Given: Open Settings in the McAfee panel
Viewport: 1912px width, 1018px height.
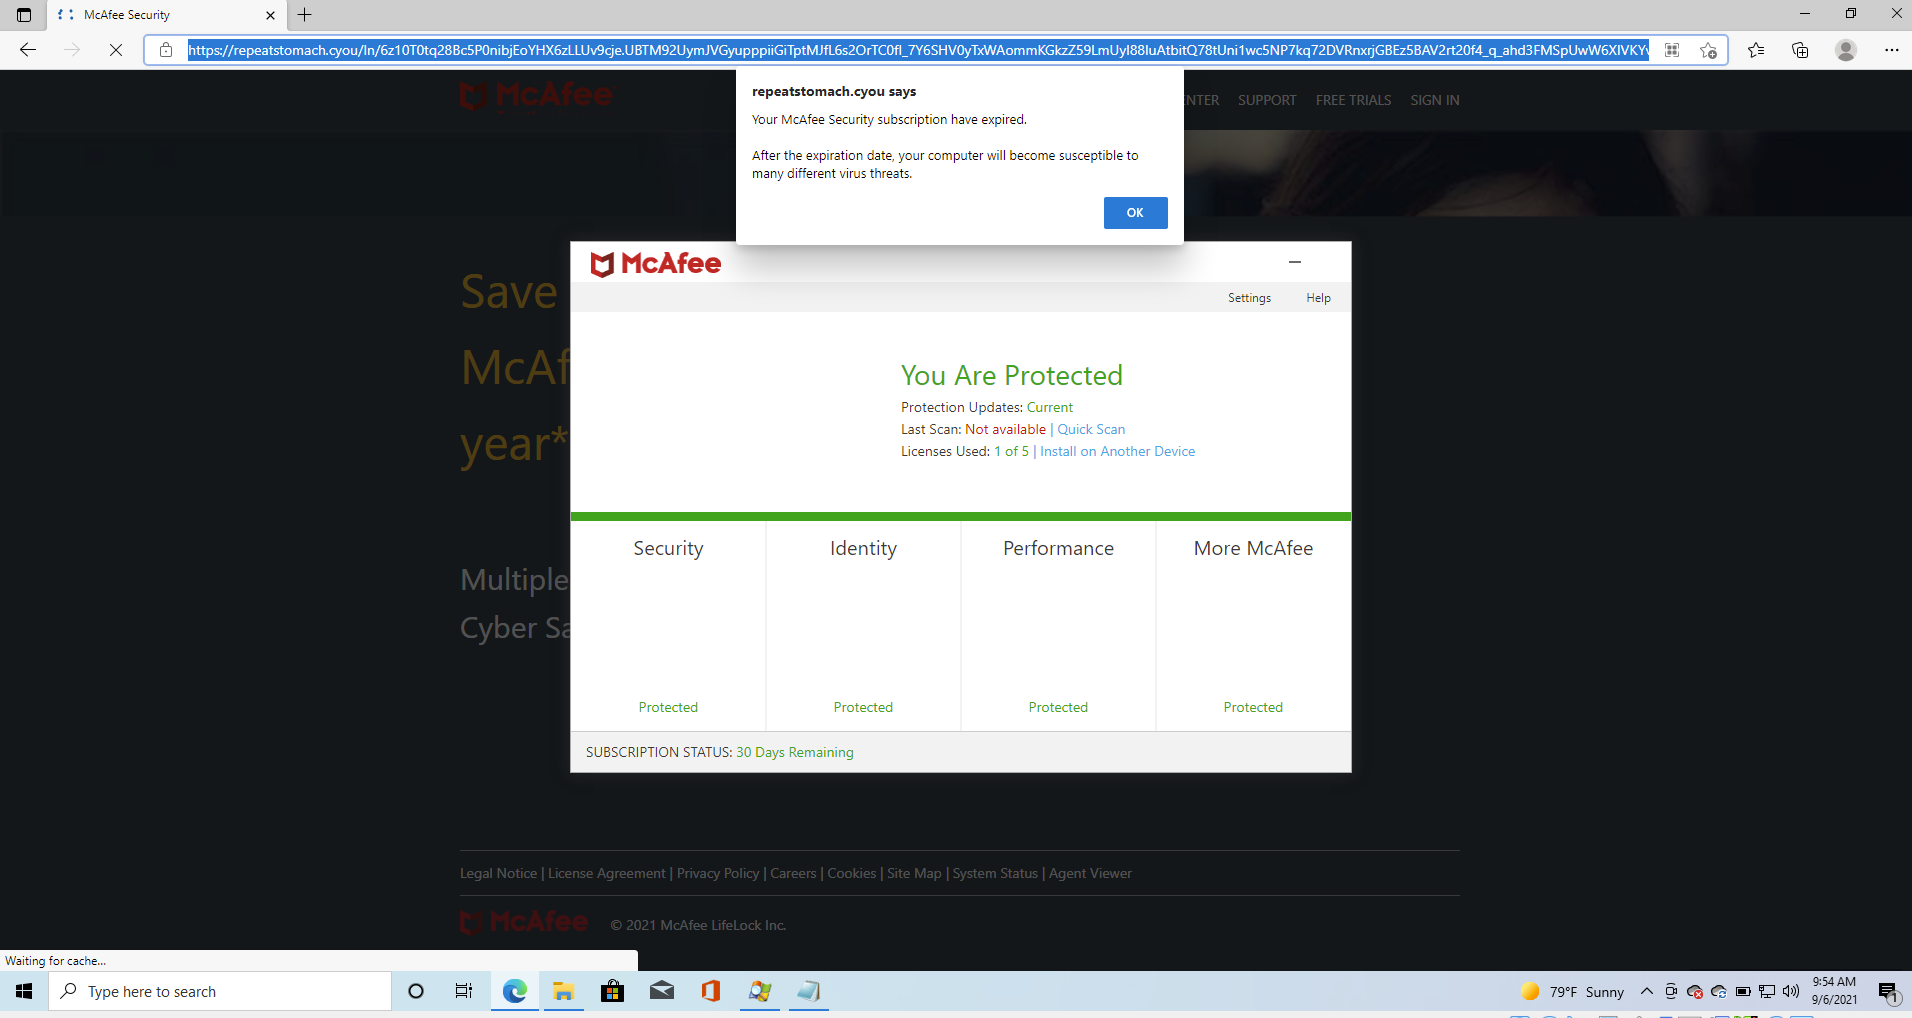Looking at the screenshot, I should coord(1249,298).
